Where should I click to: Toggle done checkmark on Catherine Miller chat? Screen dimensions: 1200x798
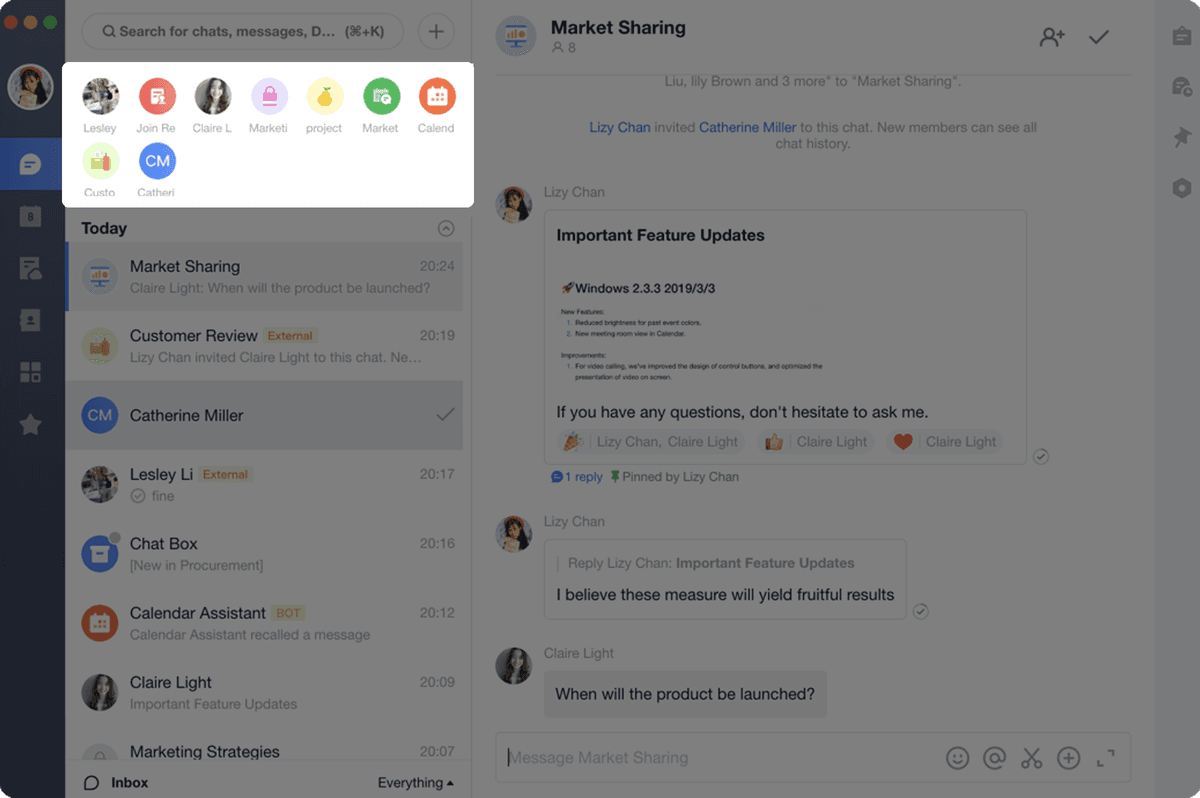coord(446,415)
